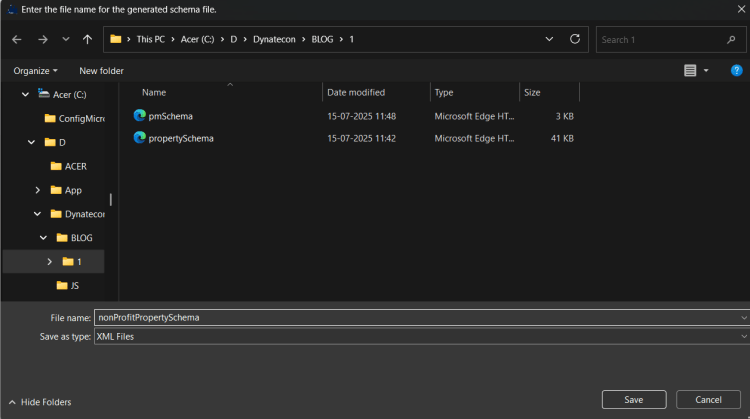Click the Cancel button
This screenshot has width=750, height=419.
(708, 399)
